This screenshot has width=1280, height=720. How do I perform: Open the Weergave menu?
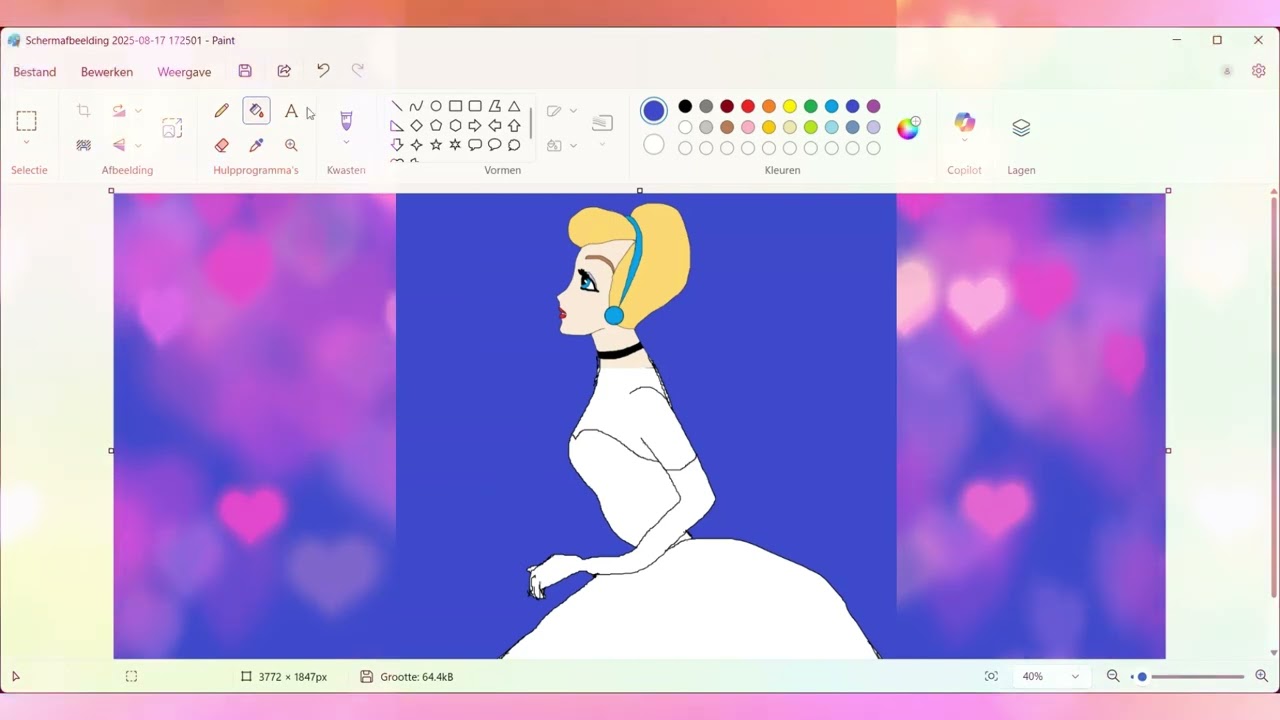tap(184, 72)
